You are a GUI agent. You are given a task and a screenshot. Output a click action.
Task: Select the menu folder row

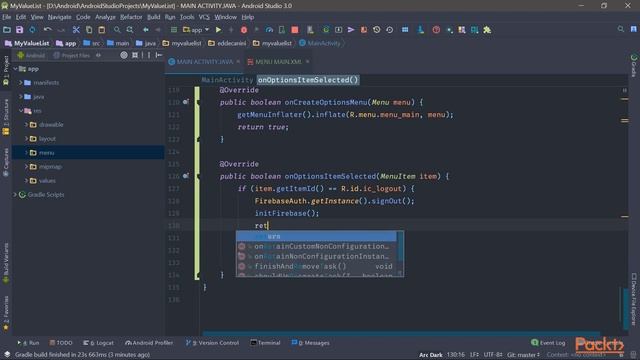(88, 153)
